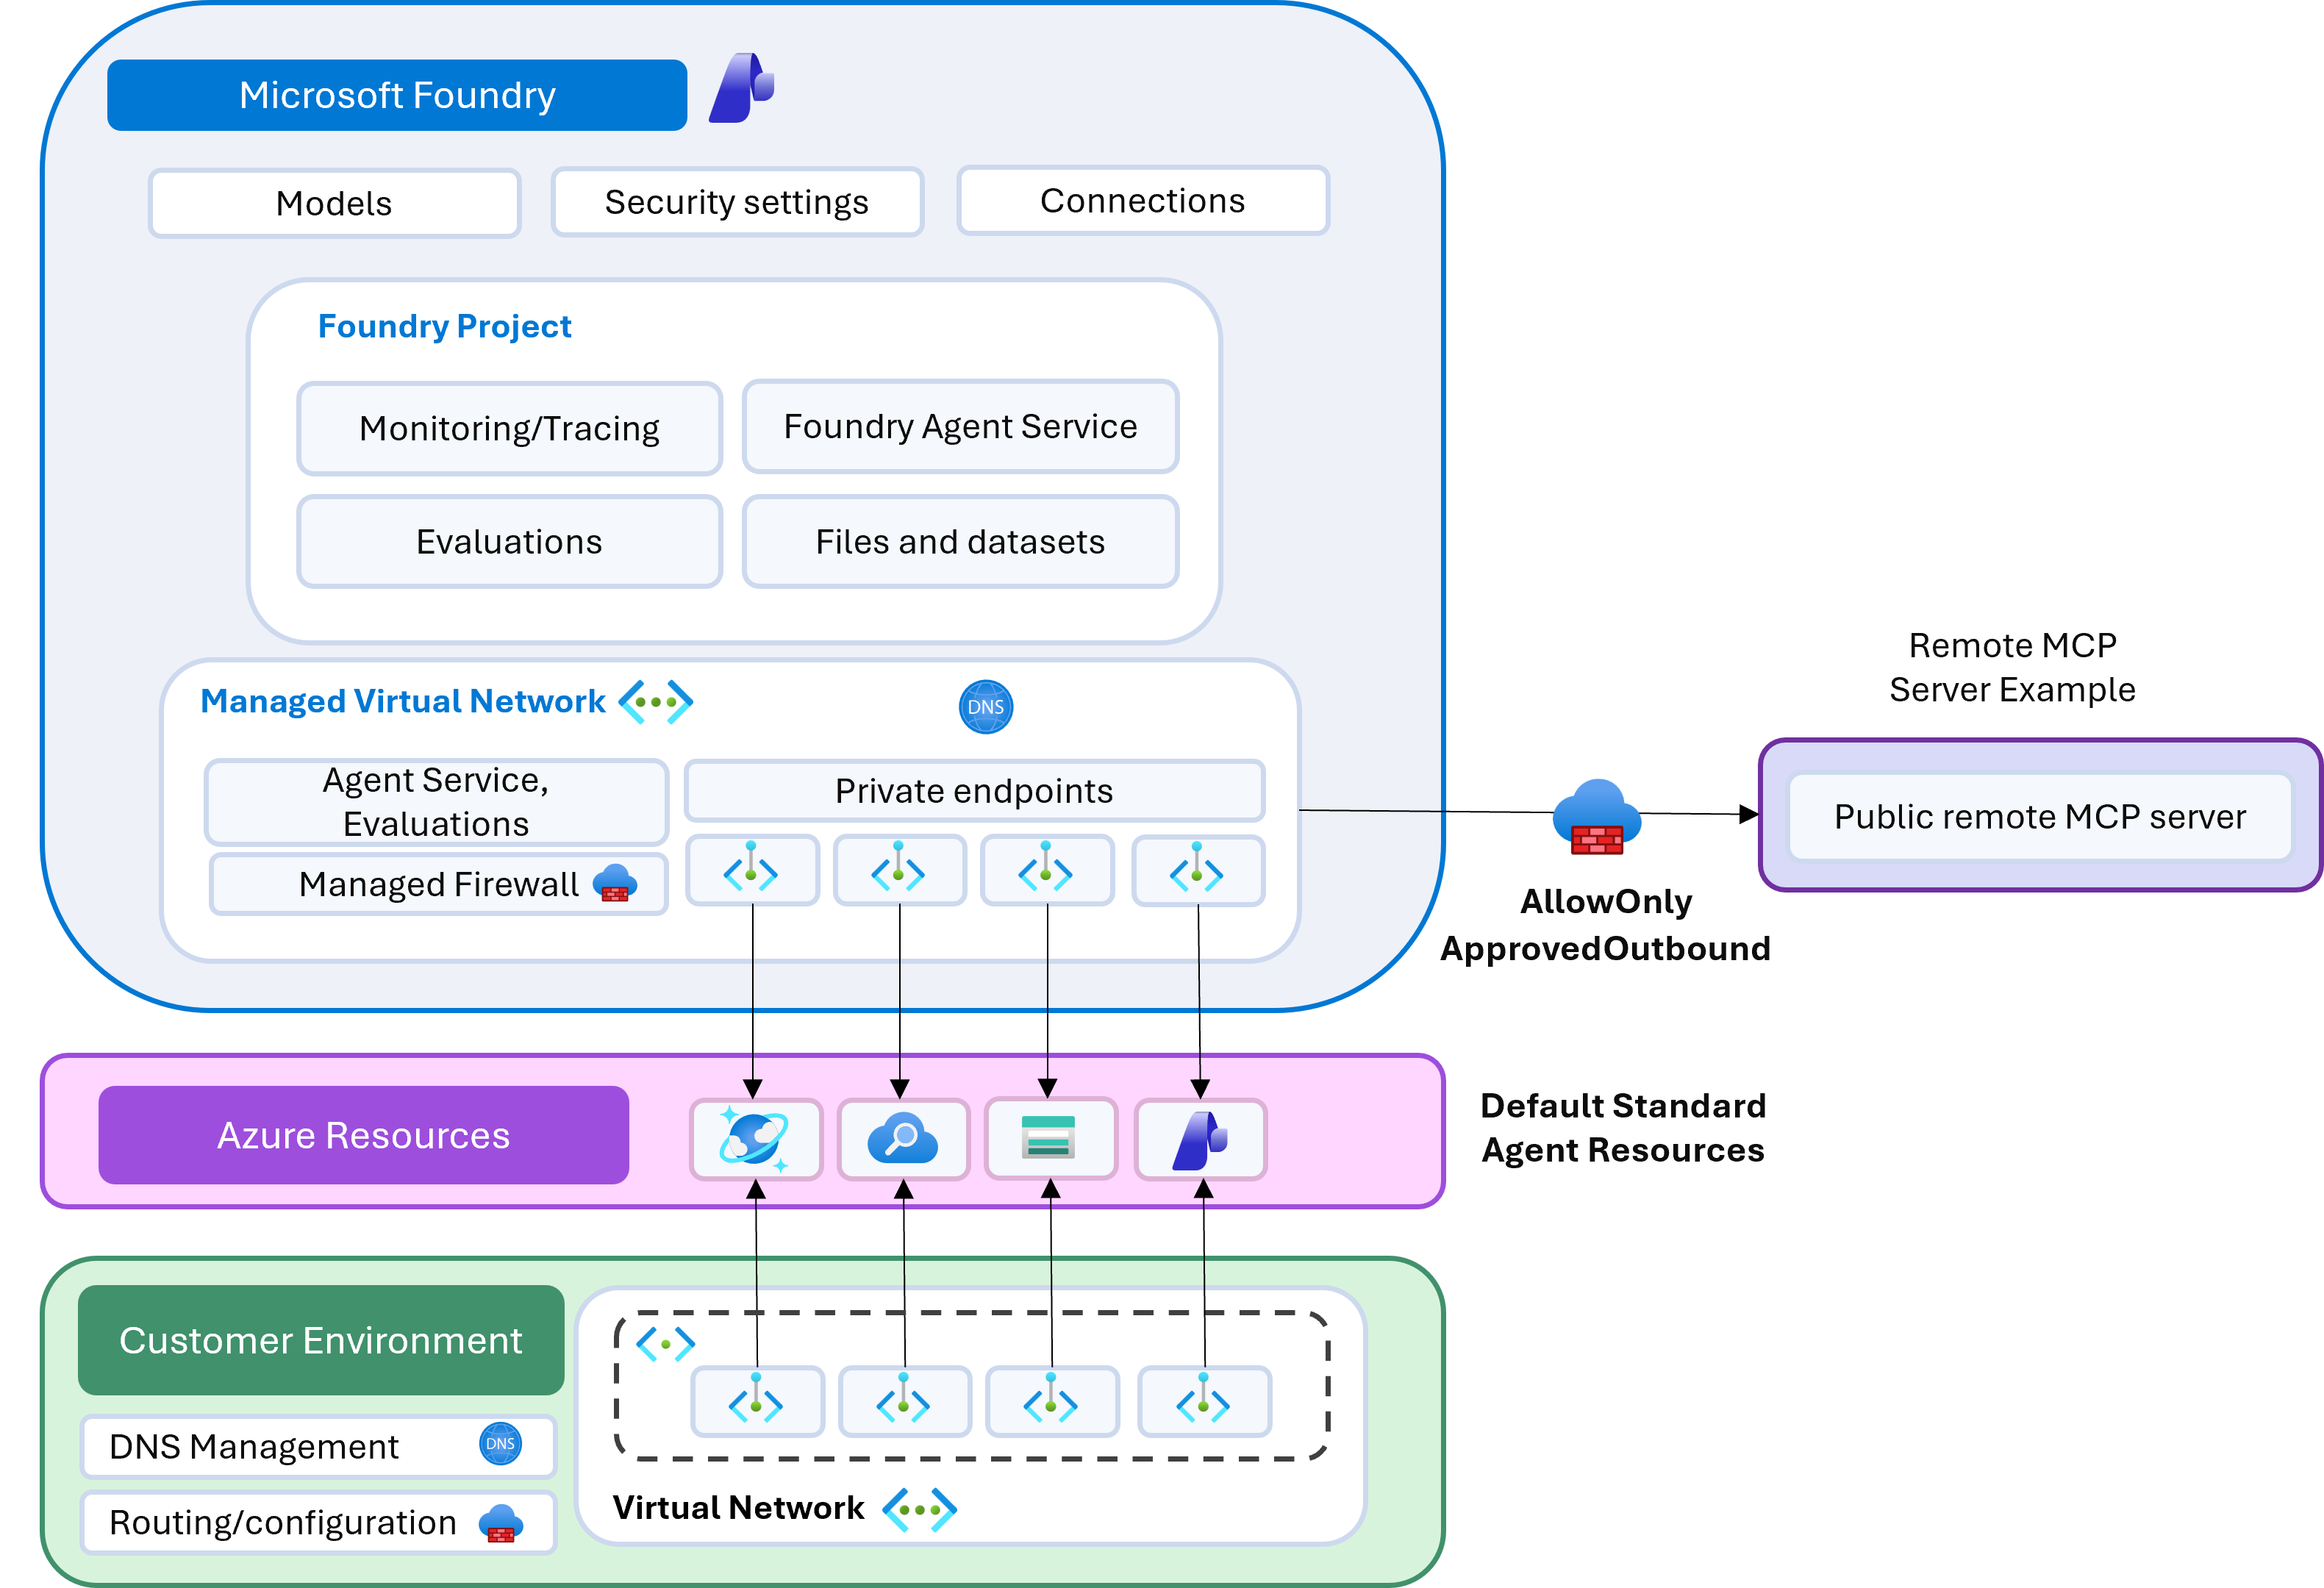Select the Agent Service, Evaluations box
2324x1588 pixels.
click(436, 802)
